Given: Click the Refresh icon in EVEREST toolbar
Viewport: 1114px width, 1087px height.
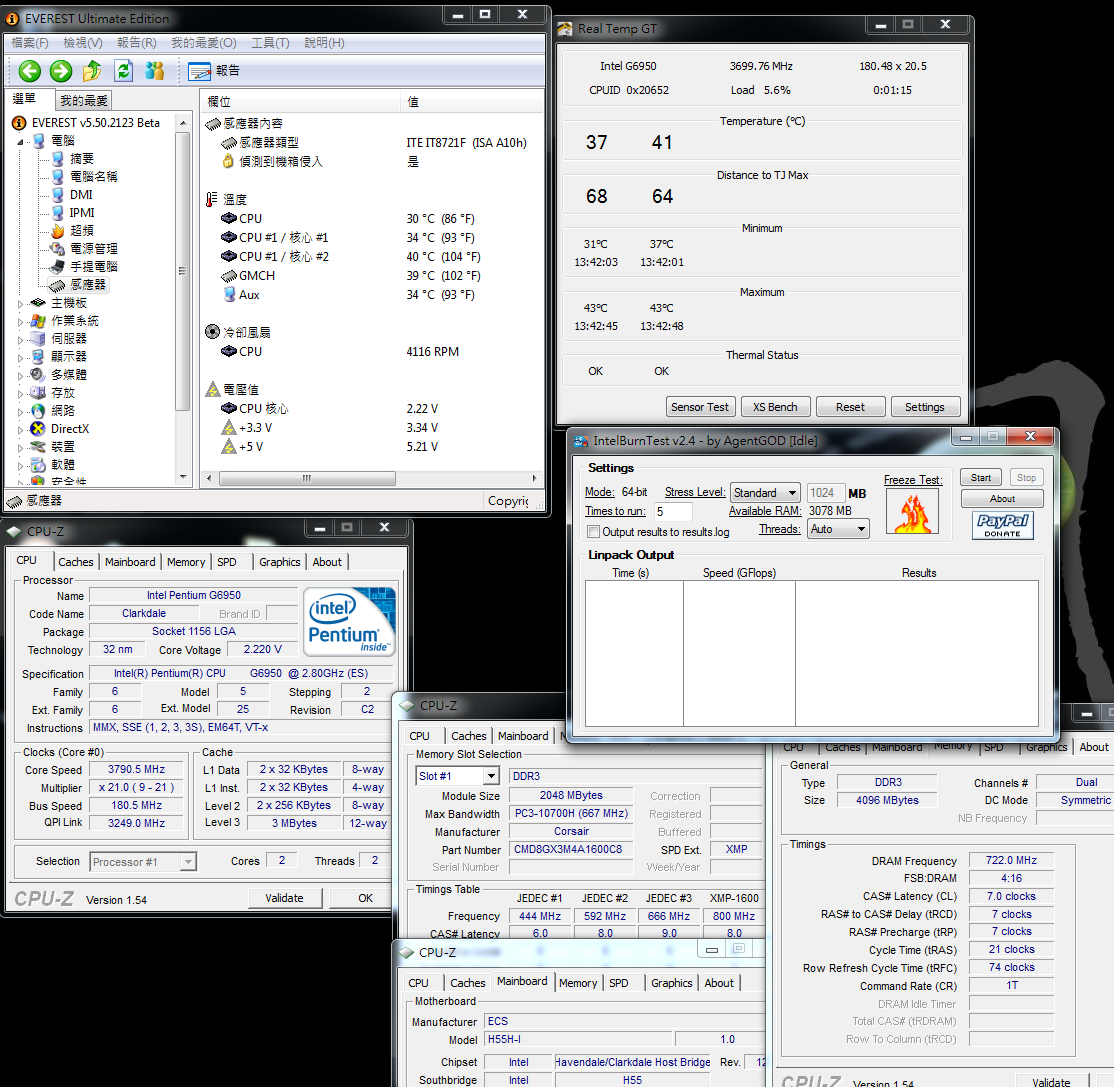Looking at the screenshot, I should click(x=123, y=70).
